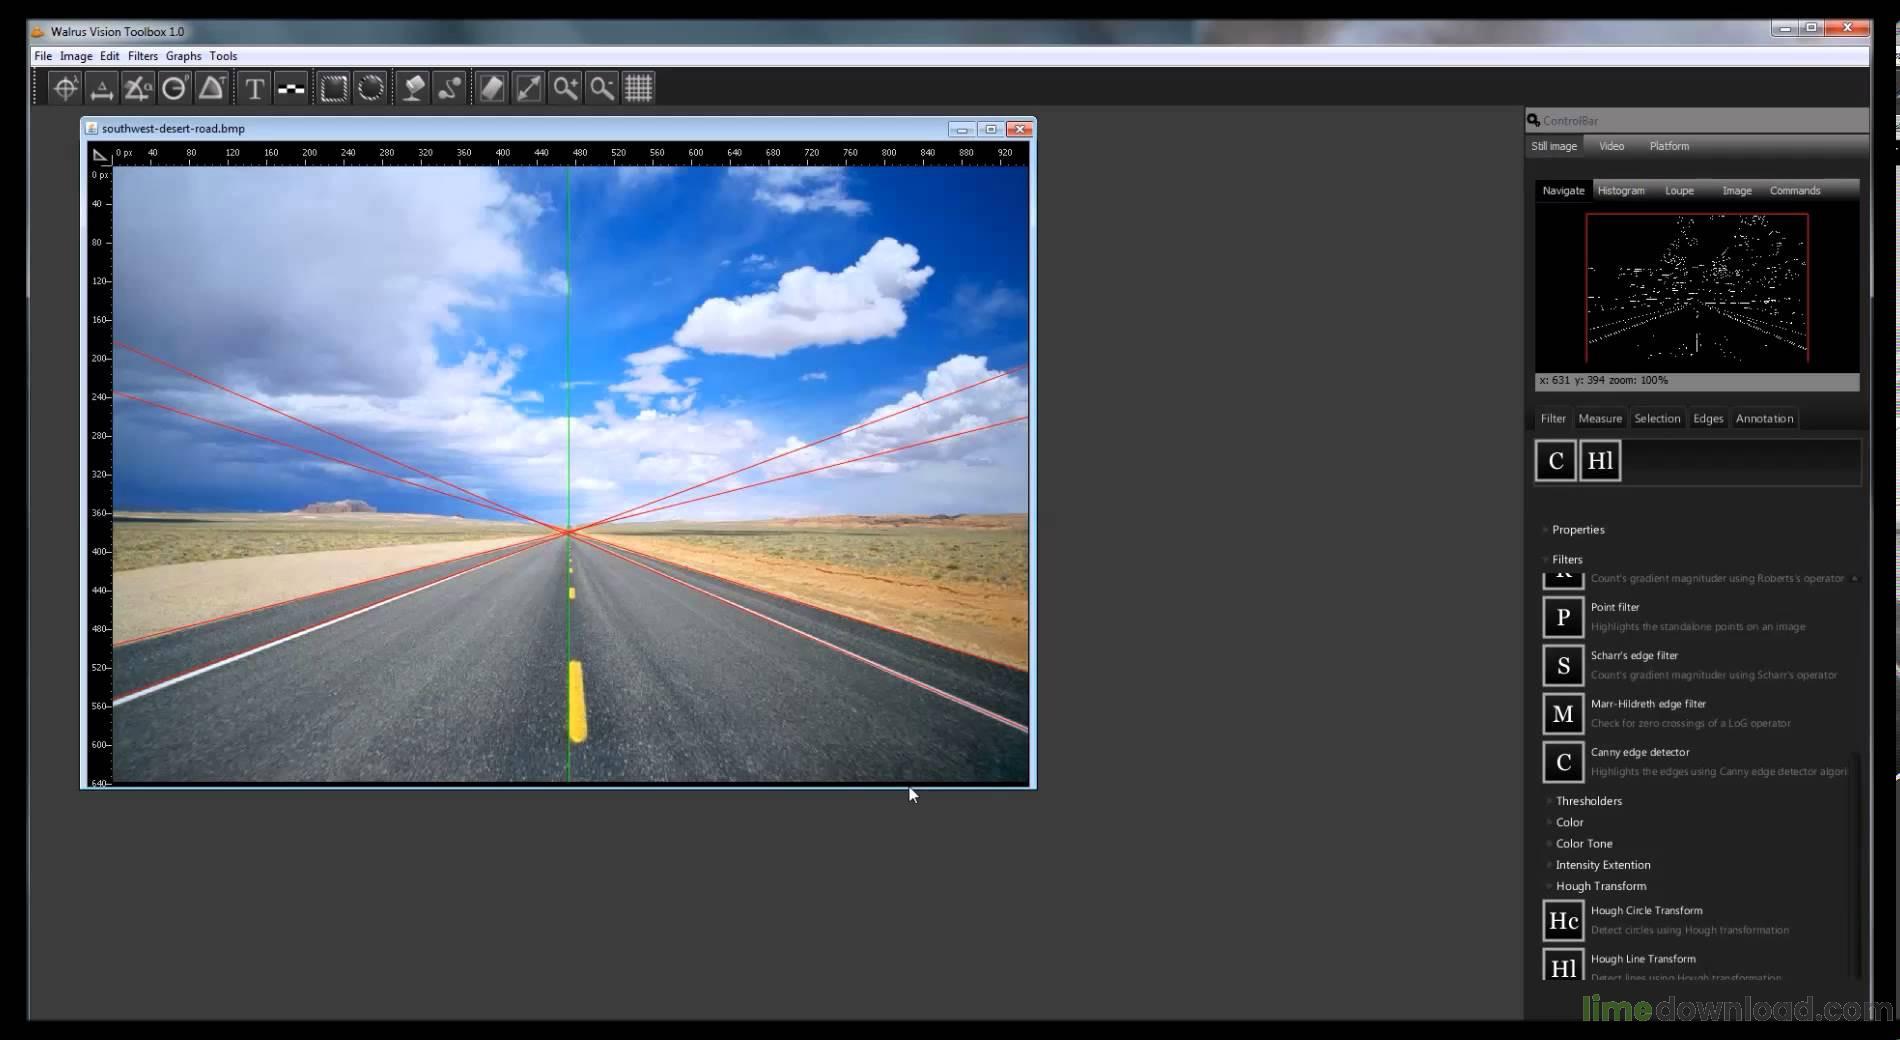Open the Edges tab
The width and height of the screenshot is (1900, 1040).
(x=1707, y=419)
